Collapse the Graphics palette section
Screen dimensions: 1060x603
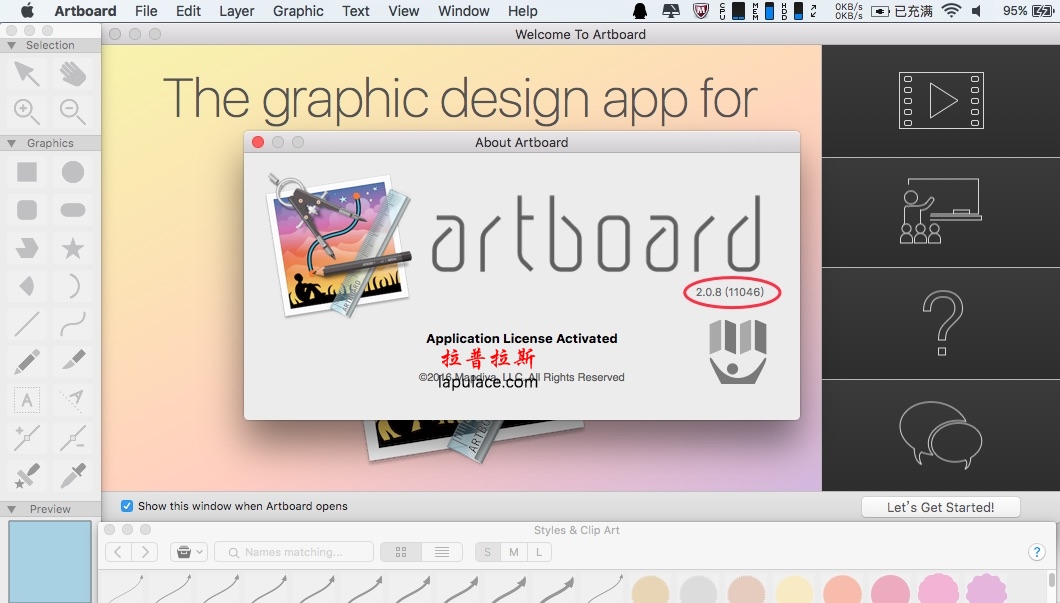click(x=11, y=143)
